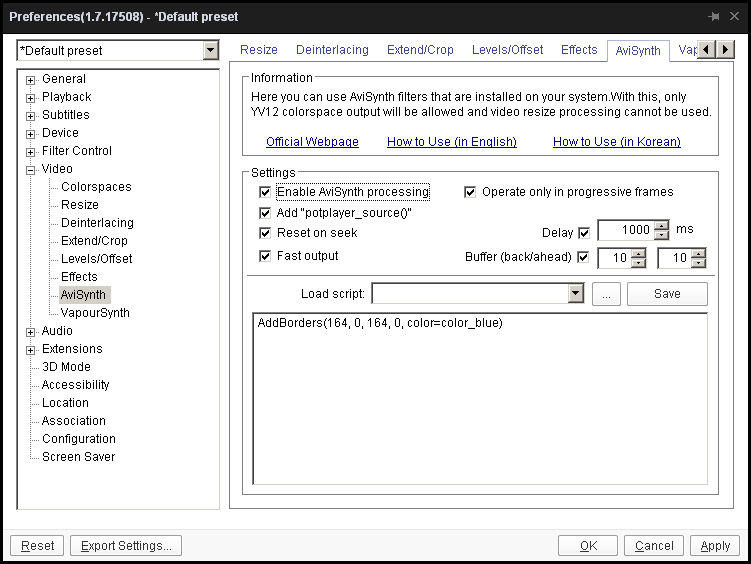Decrease the Delay value with the down arrow
Viewport: 751px width, 564px height.
[661, 235]
